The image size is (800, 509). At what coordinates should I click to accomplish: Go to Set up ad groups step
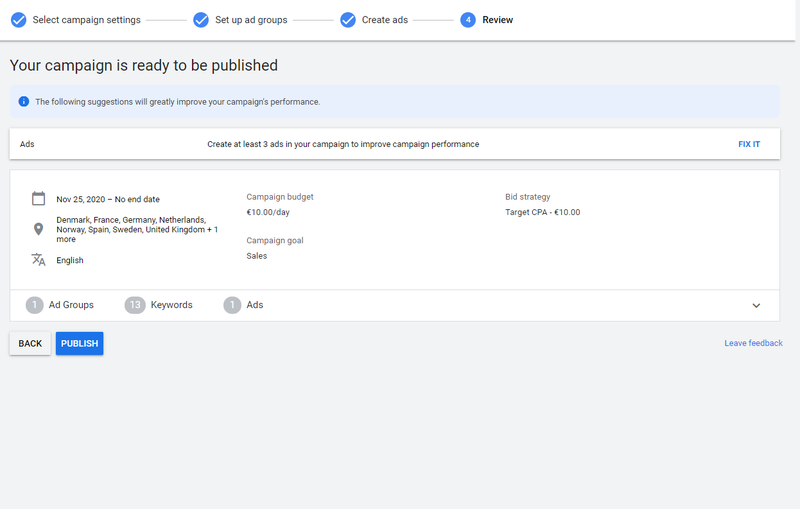pos(251,20)
